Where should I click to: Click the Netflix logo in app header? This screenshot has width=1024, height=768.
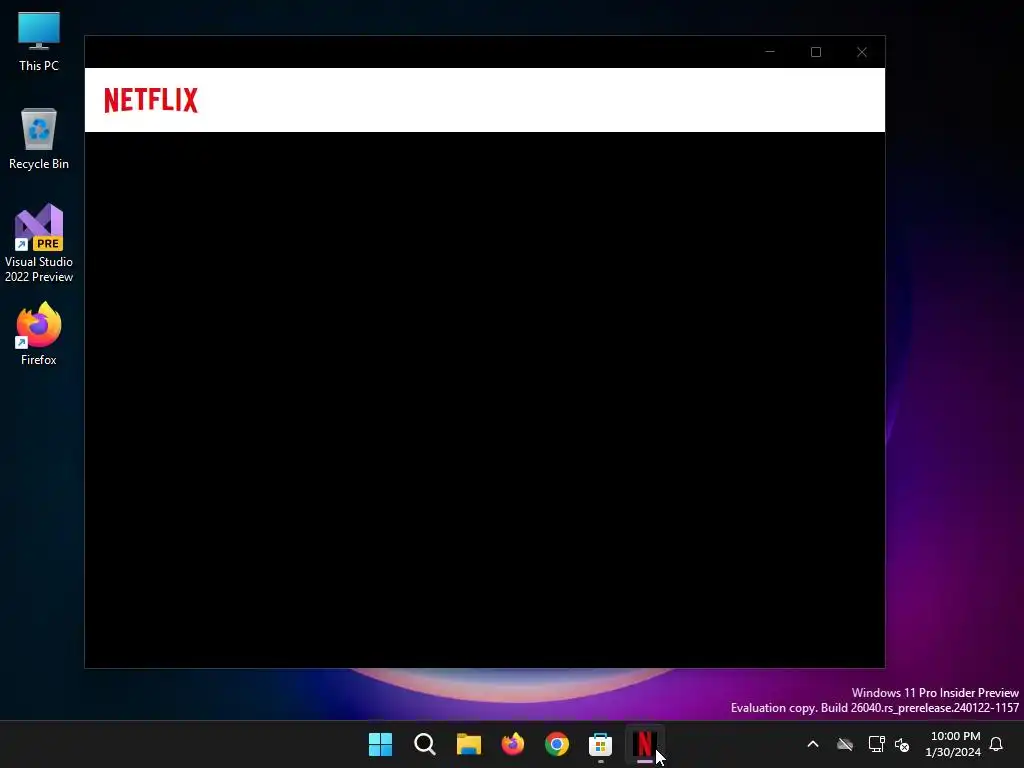(151, 100)
